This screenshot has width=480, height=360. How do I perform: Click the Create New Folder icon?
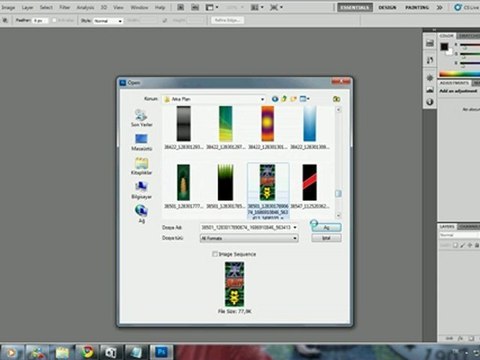pos(293,99)
